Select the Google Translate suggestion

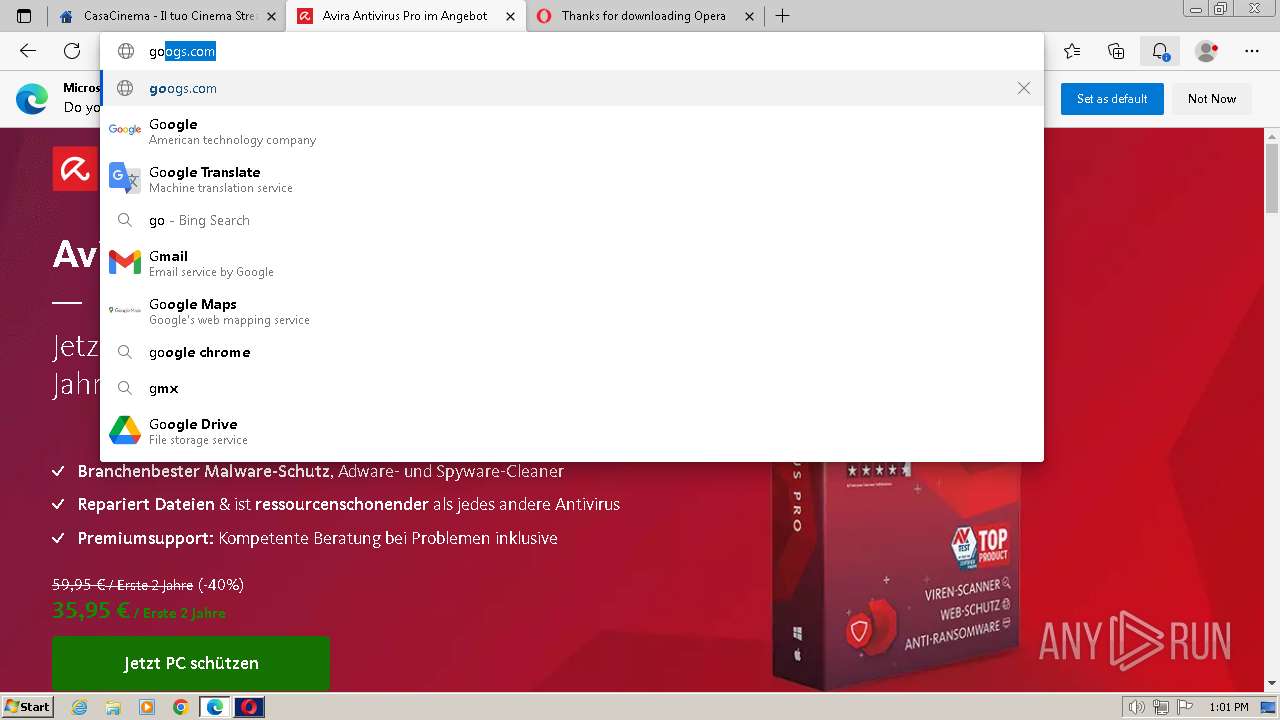click(572, 179)
